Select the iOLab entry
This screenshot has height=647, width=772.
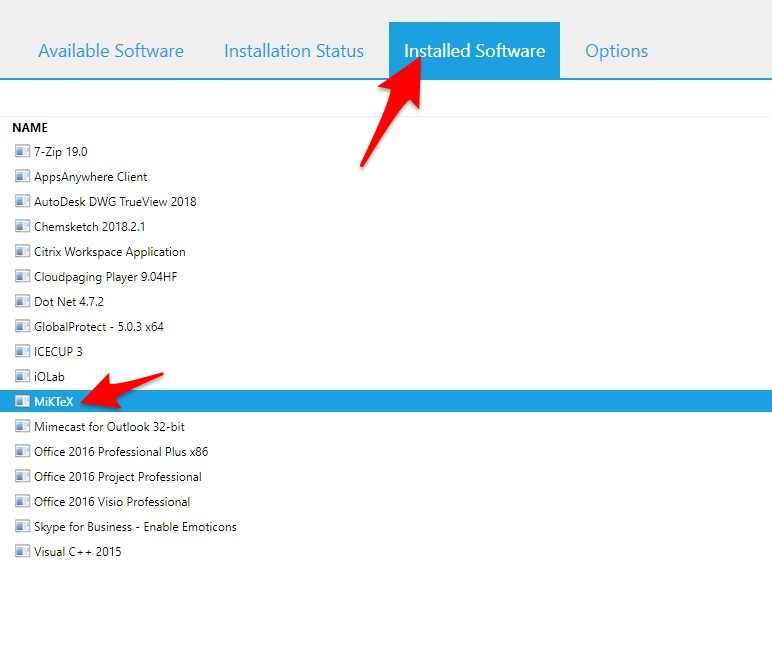point(49,377)
